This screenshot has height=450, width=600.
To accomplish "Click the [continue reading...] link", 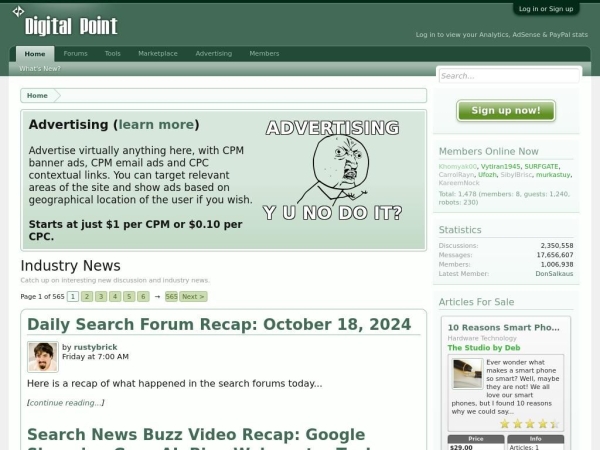I will tap(65, 403).
